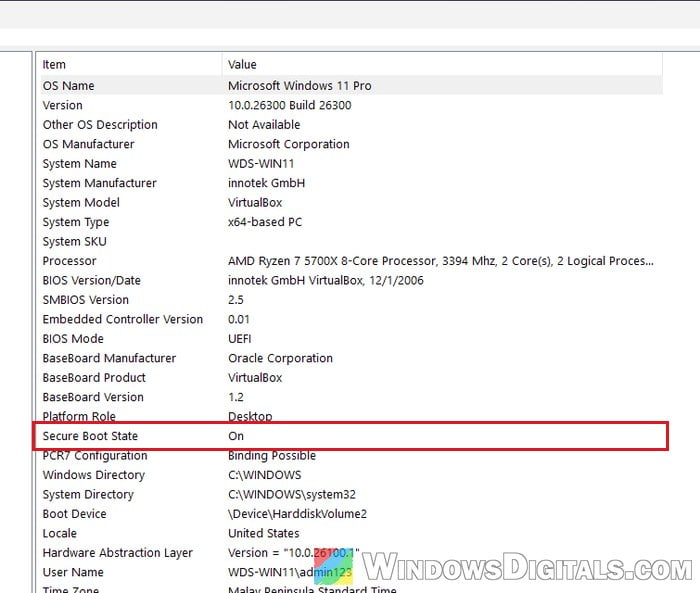Select the System Type row
The width and height of the screenshot is (700, 593).
(351, 222)
